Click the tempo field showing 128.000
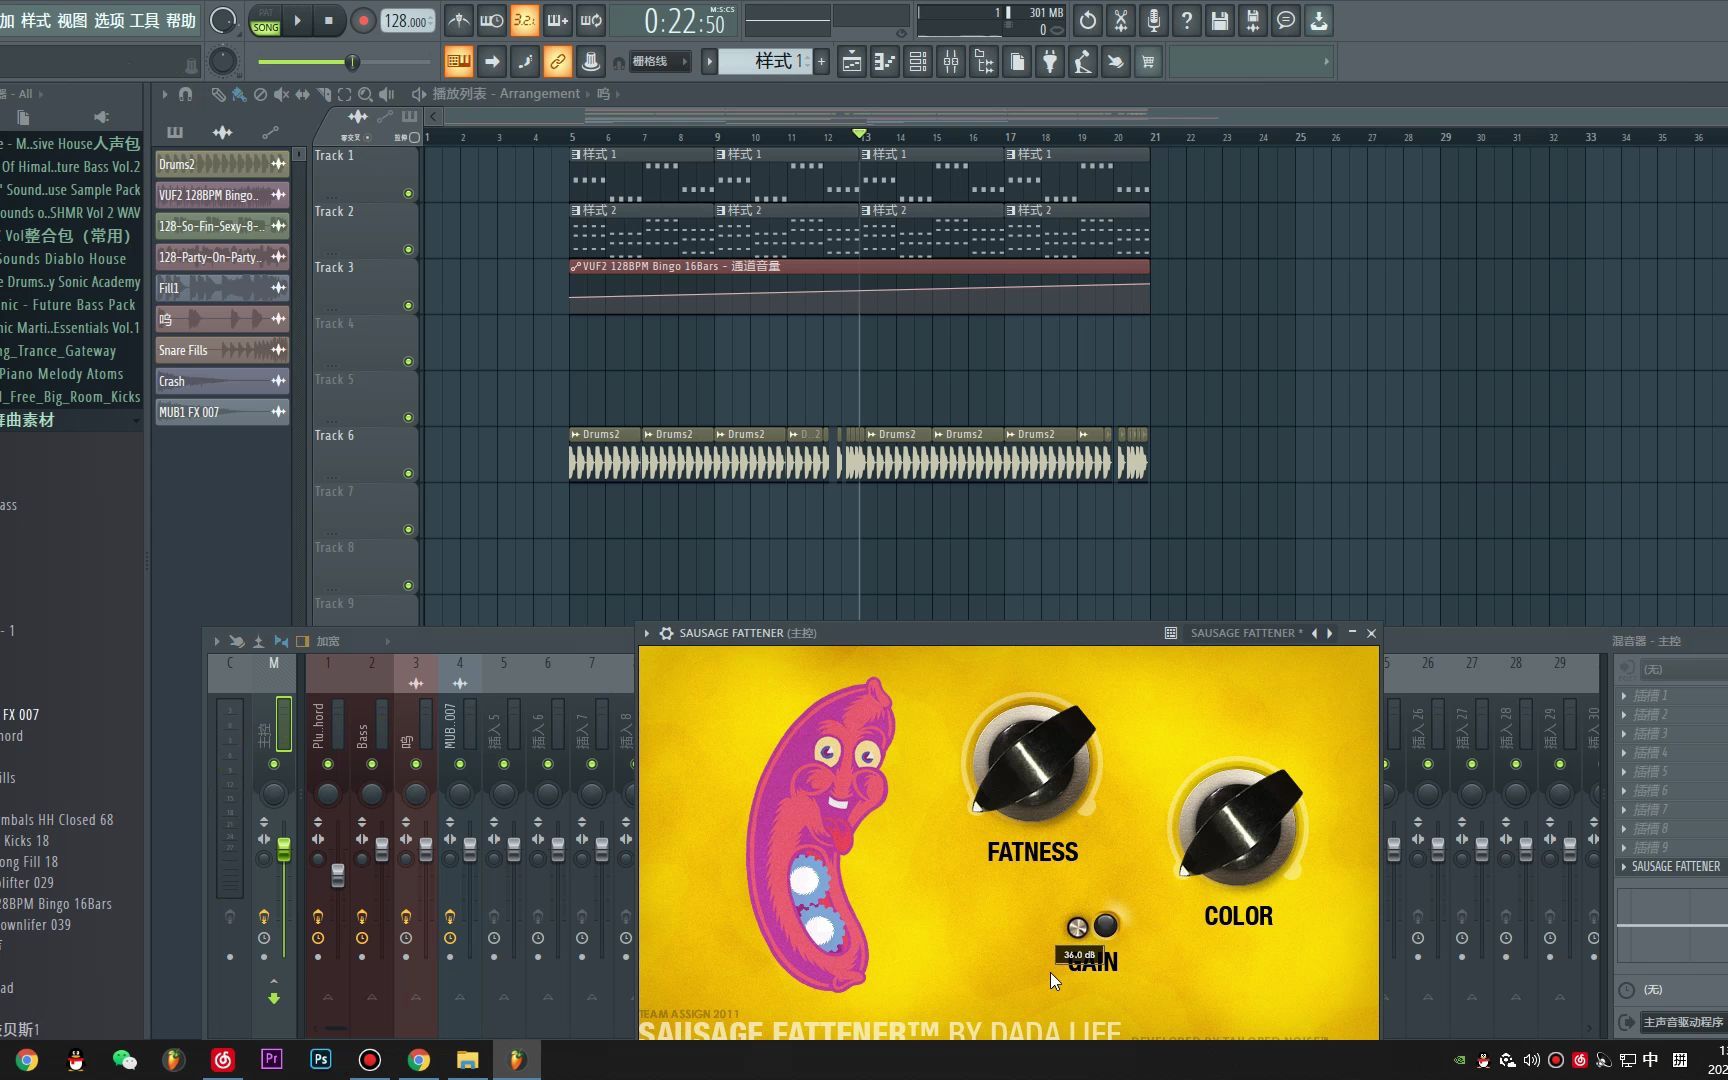The width and height of the screenshot is (1728, 1080). pos(408,21)
